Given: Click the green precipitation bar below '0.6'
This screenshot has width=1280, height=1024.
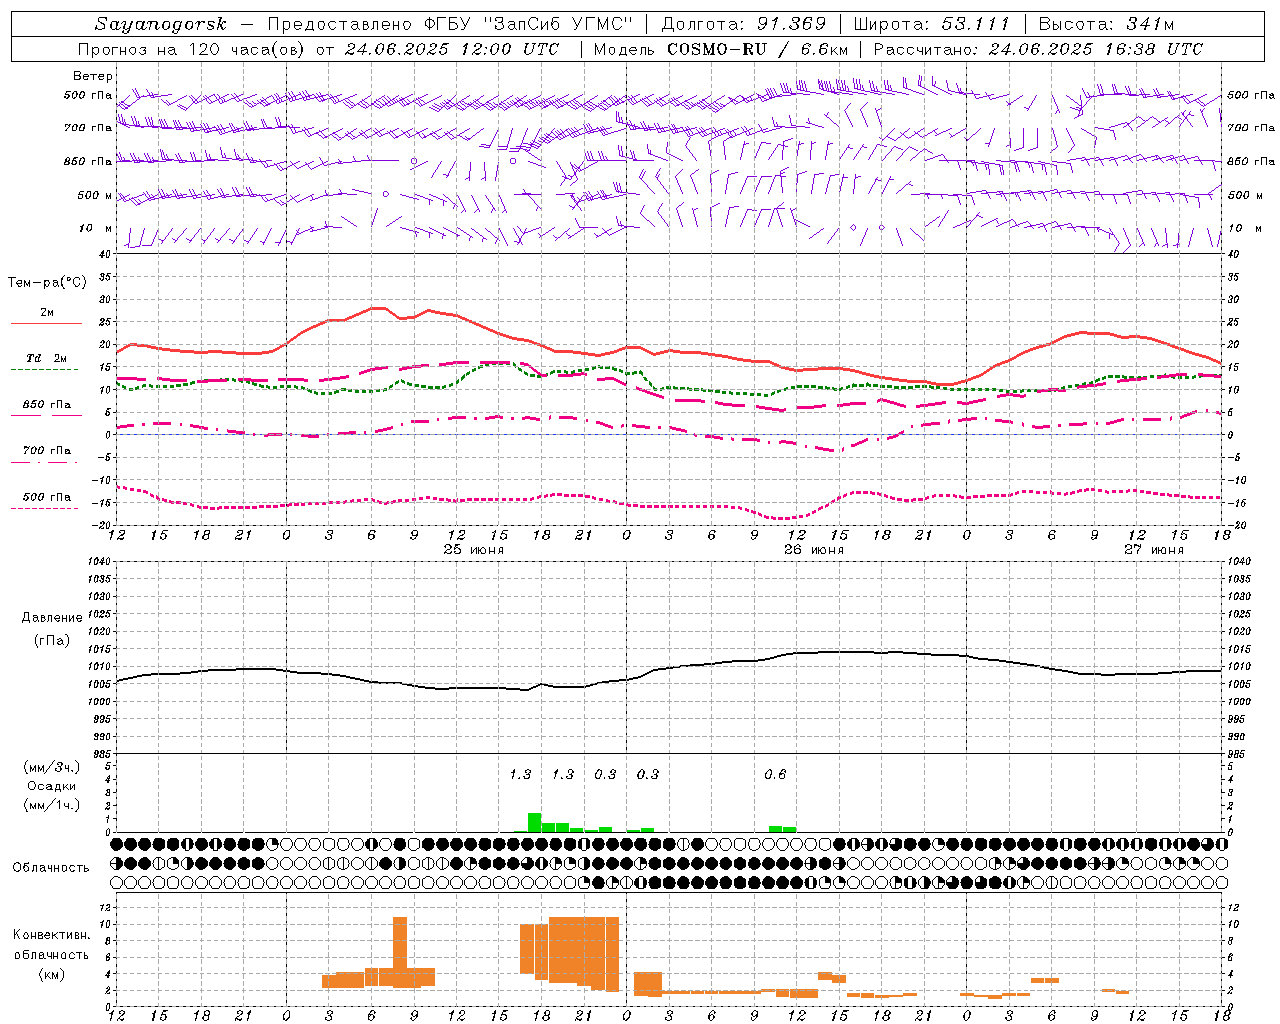Looking at the screenshot, I should coord(775,829).
